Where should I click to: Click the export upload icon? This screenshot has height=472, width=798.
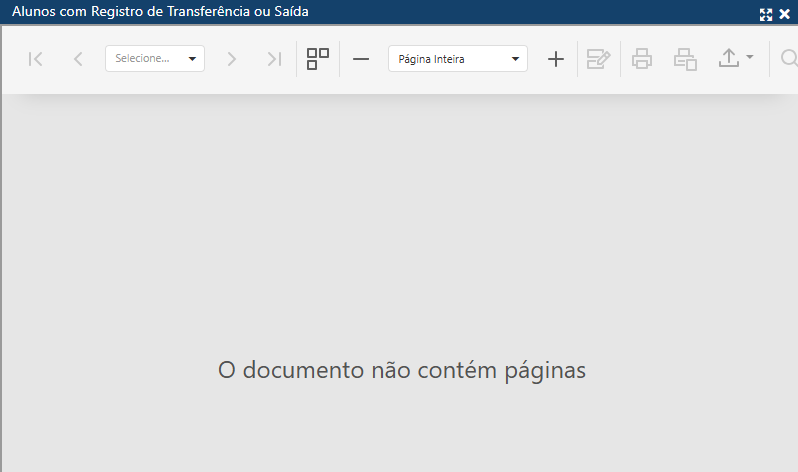[729, 59]
